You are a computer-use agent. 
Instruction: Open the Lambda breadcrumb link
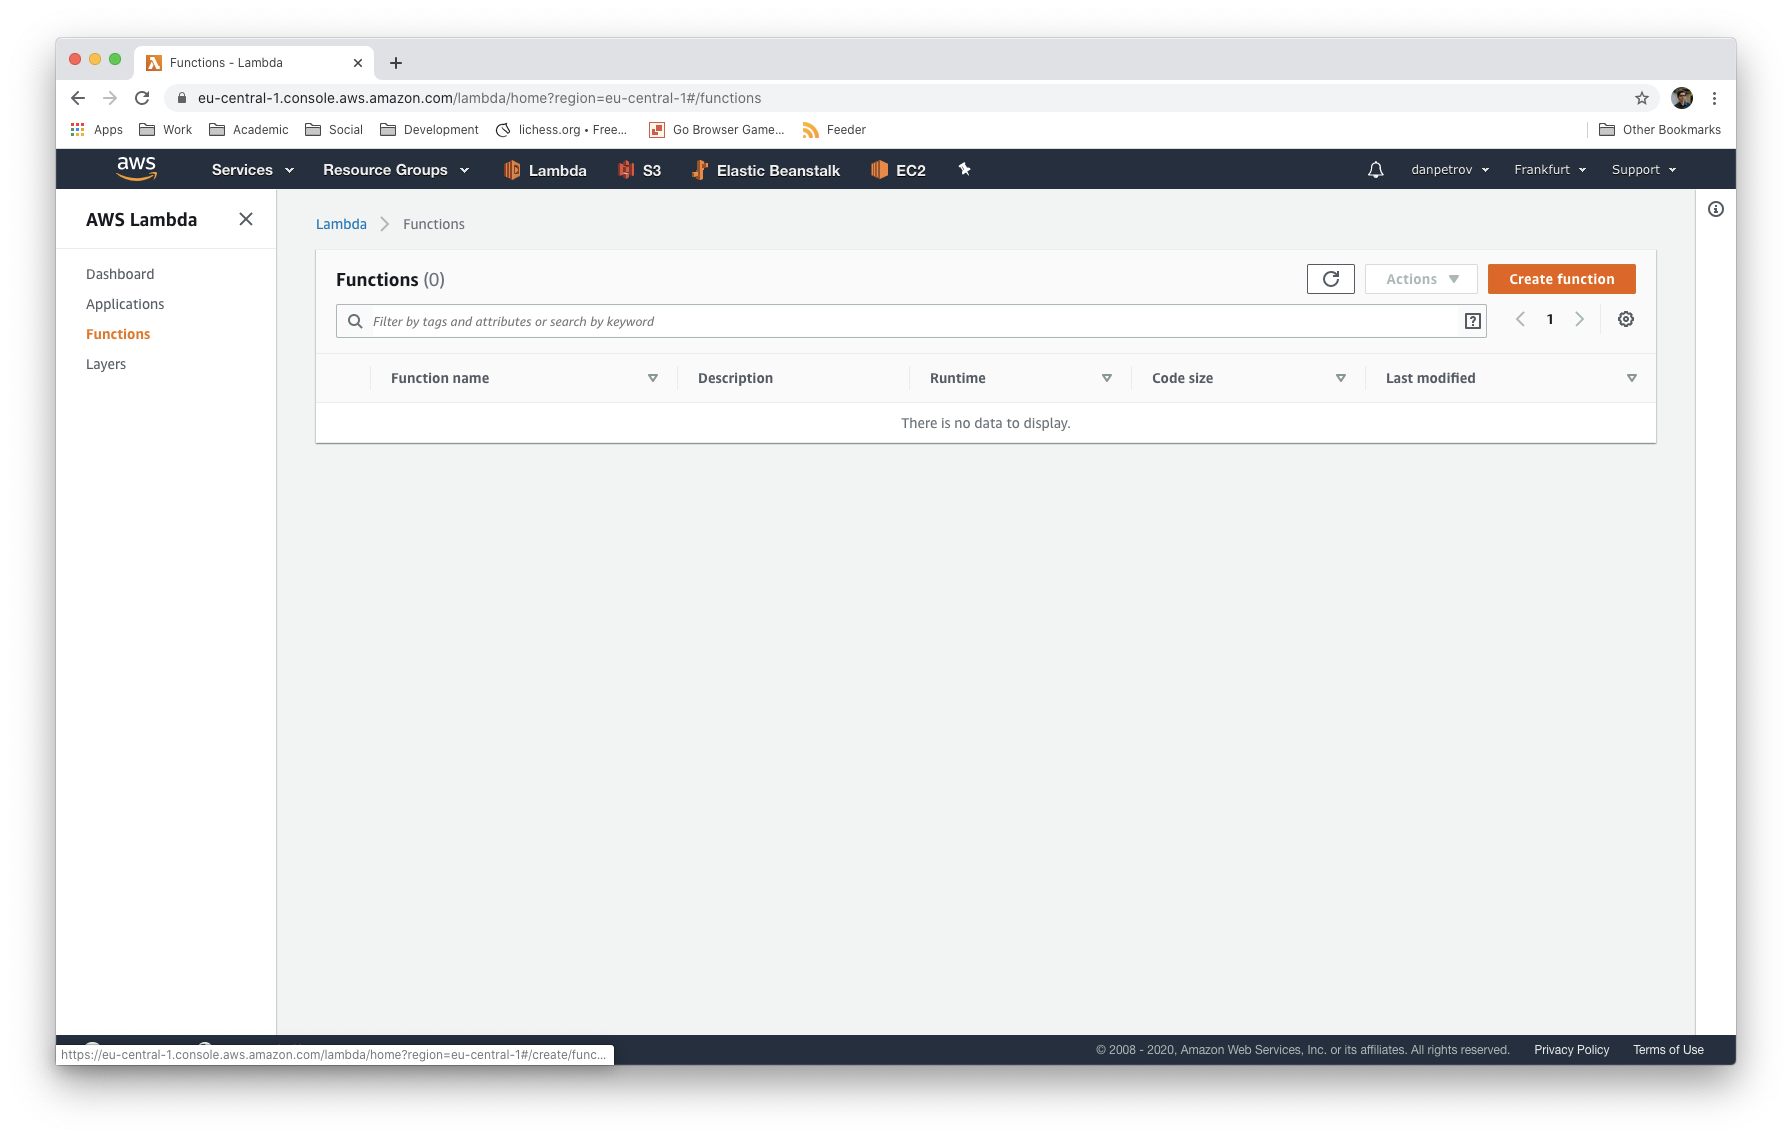[x=340, y=223]
